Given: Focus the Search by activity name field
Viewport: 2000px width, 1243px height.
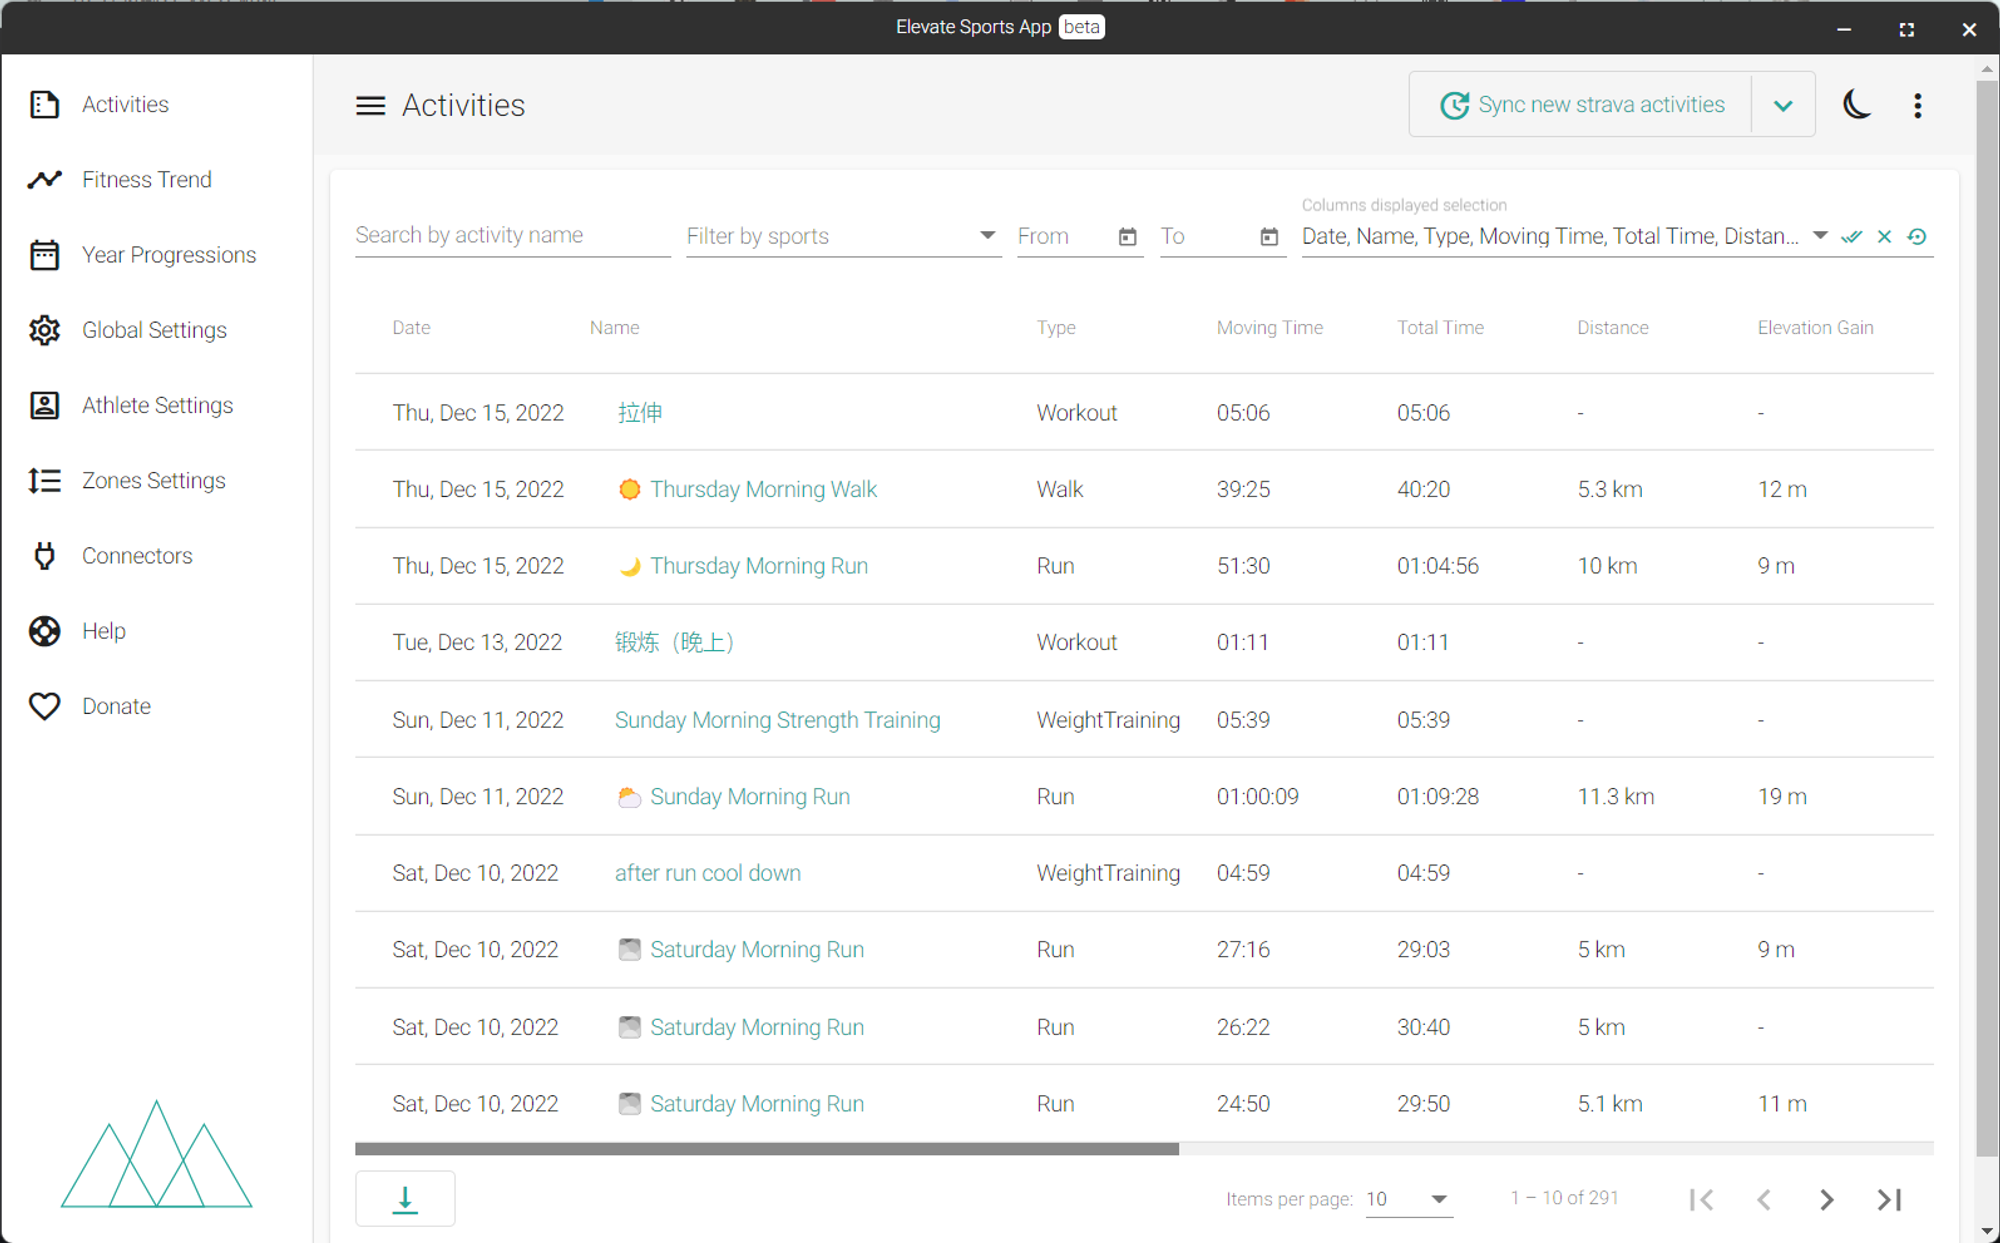Looking at the screenshot, I should coord(512,235).
